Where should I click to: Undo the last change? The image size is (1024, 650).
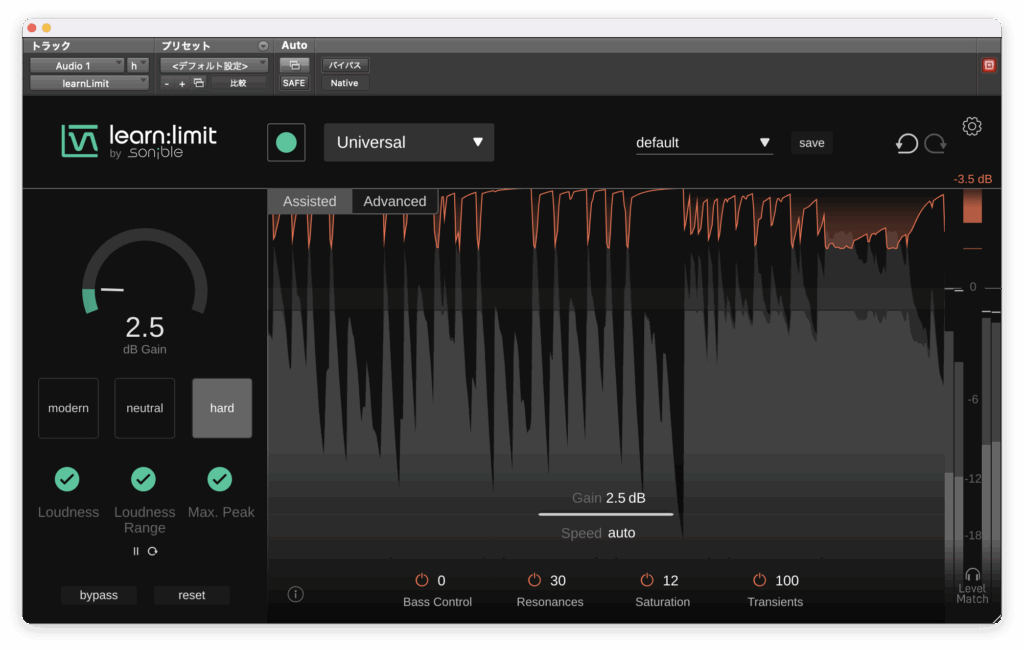907,143
